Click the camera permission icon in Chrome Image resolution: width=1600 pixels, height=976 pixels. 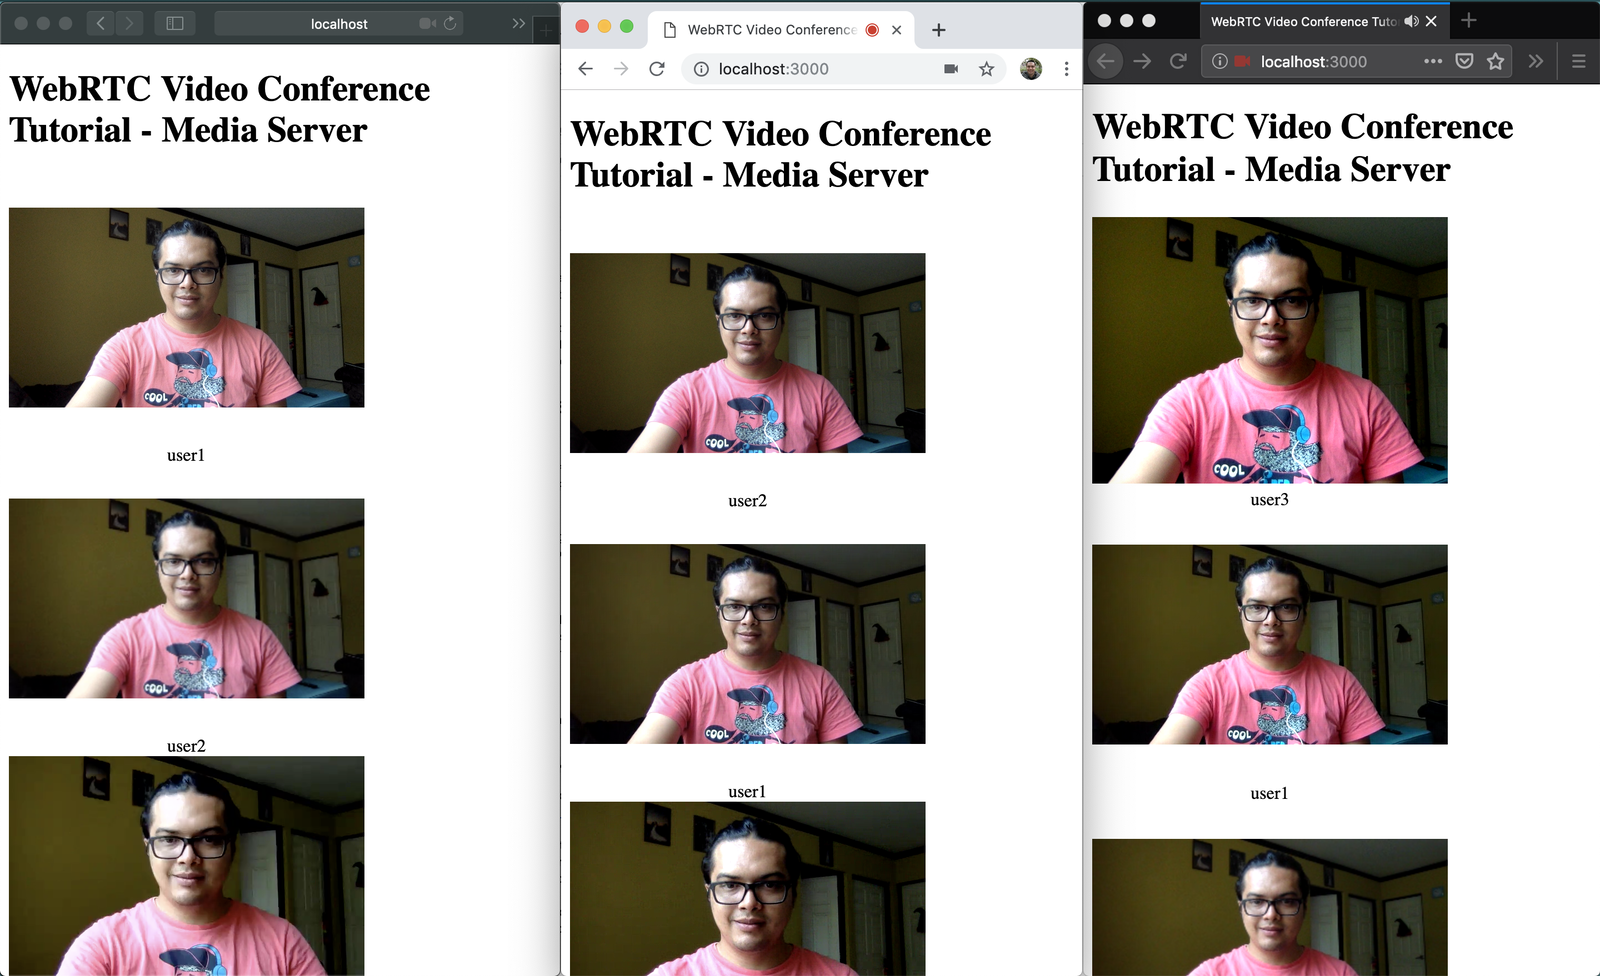click(951, 69)
